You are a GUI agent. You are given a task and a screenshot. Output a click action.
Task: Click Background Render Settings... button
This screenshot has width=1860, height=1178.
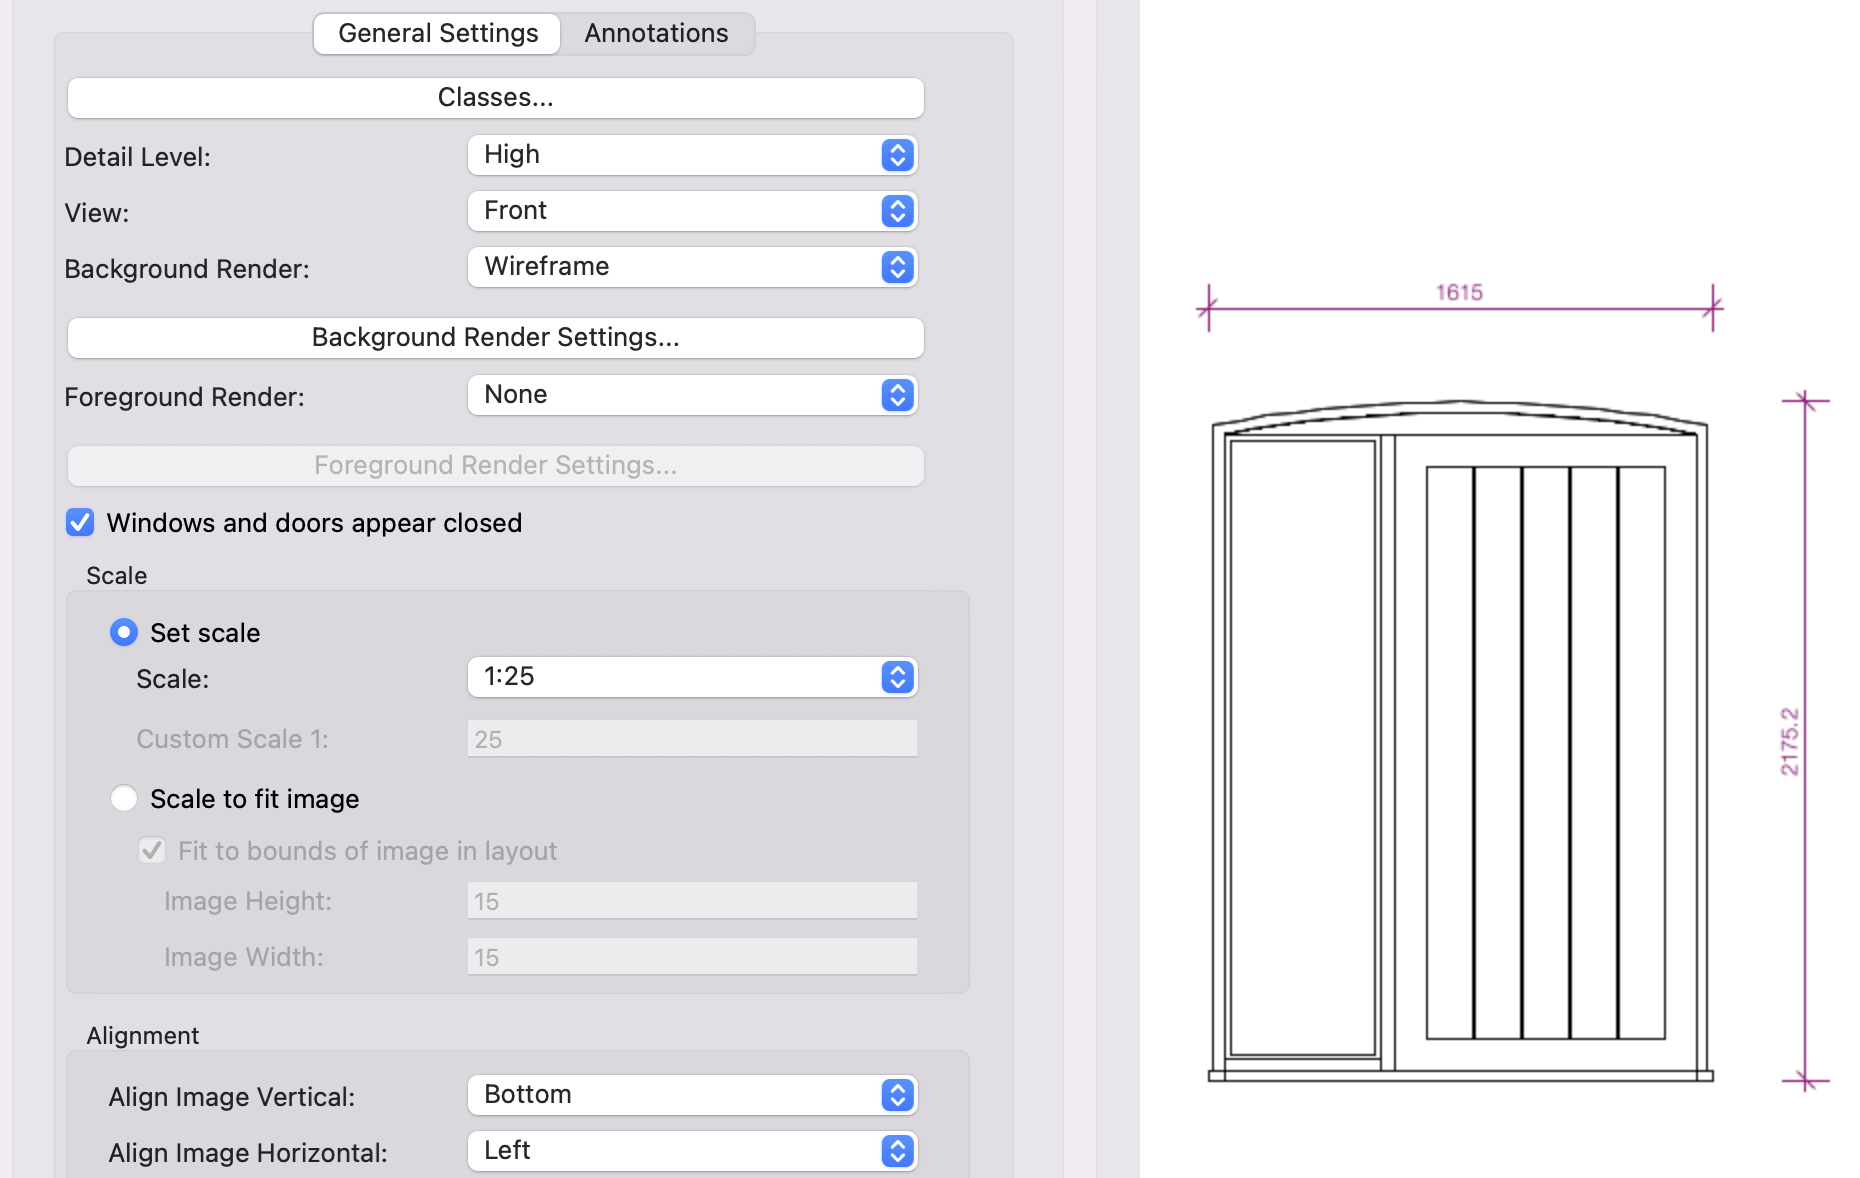point(495,338)
